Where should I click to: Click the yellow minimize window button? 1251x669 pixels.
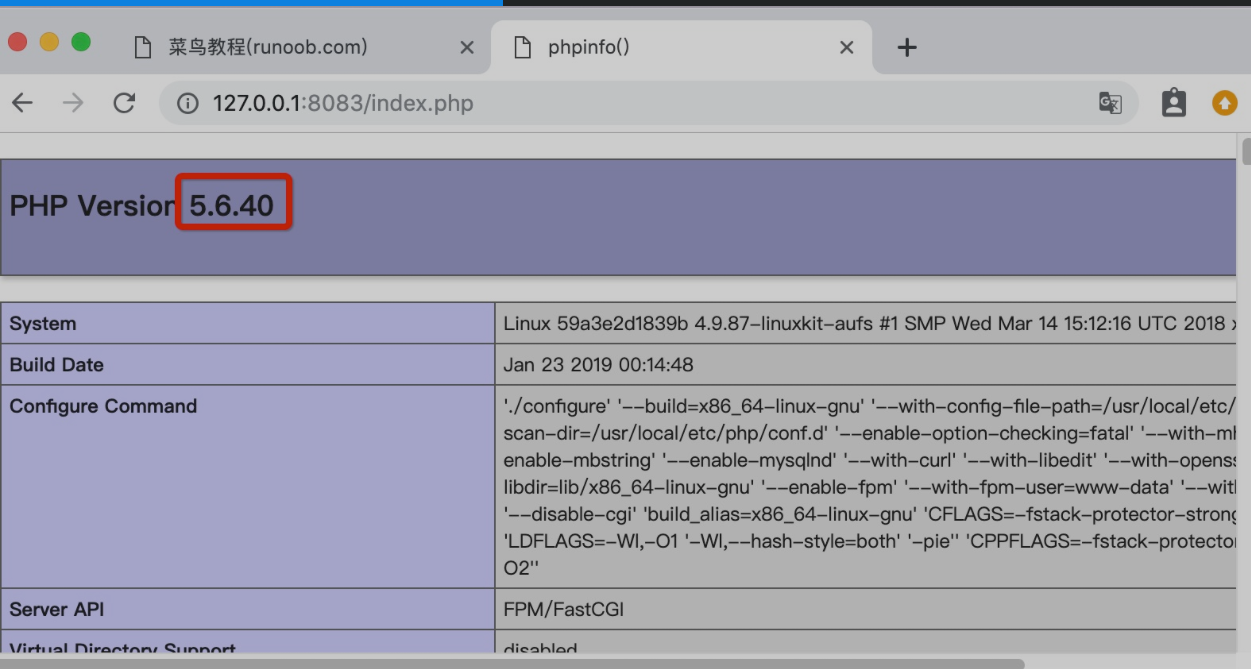click(x=49, y=42)
